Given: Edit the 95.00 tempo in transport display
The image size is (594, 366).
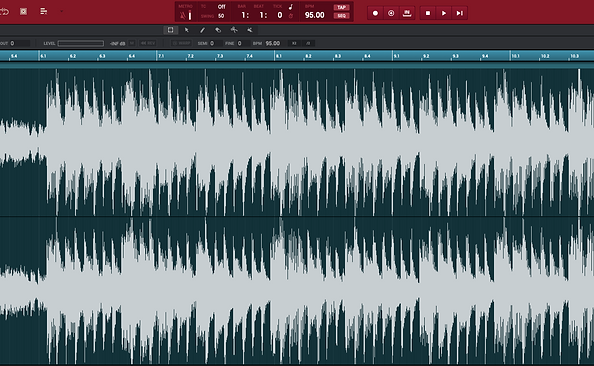Looking at the screenshot, I should pyautogui.click(x=314, y=15).
